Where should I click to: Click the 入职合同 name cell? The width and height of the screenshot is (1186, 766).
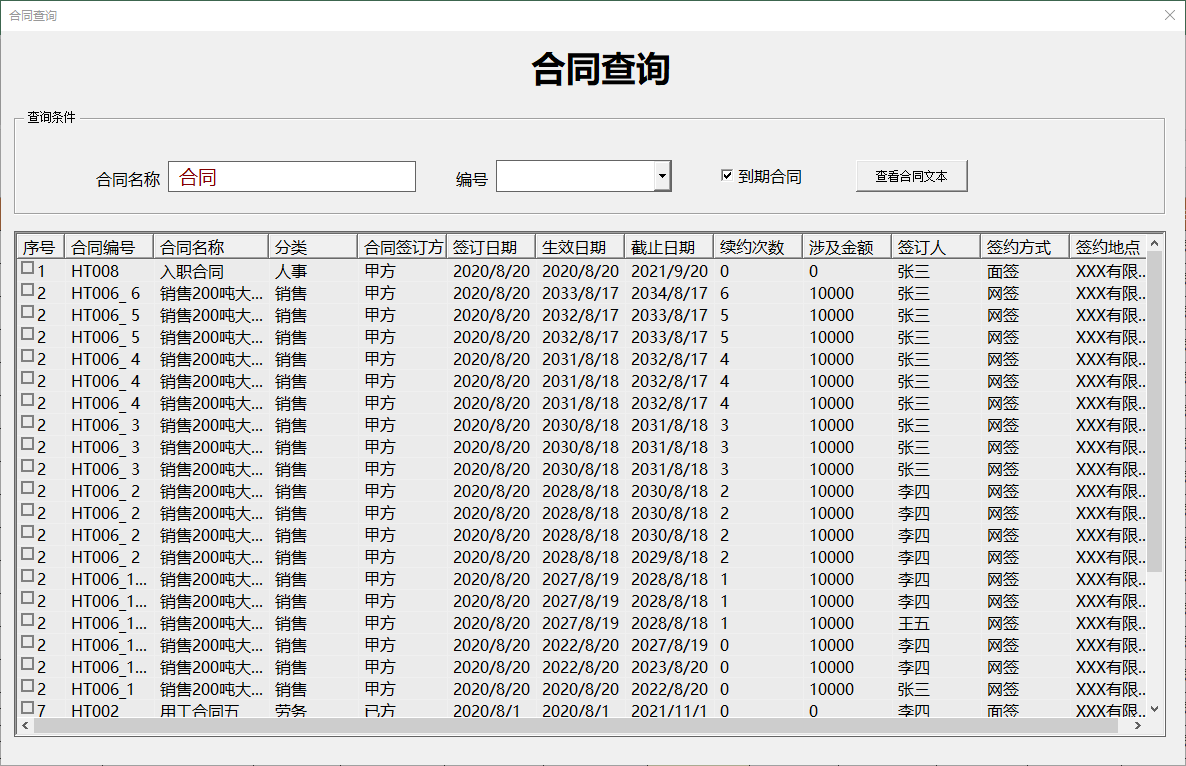pos(192,271)
